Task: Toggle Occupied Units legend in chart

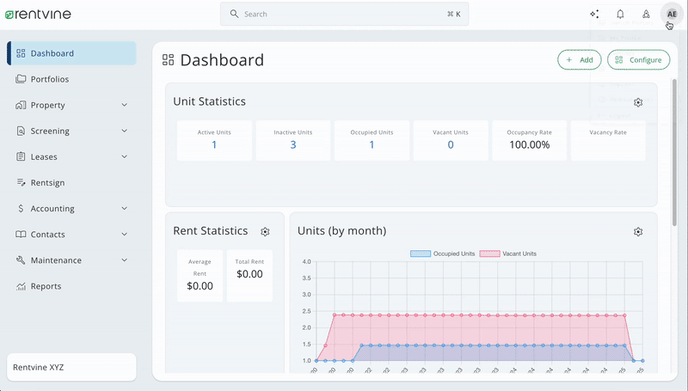Action: 442,254
